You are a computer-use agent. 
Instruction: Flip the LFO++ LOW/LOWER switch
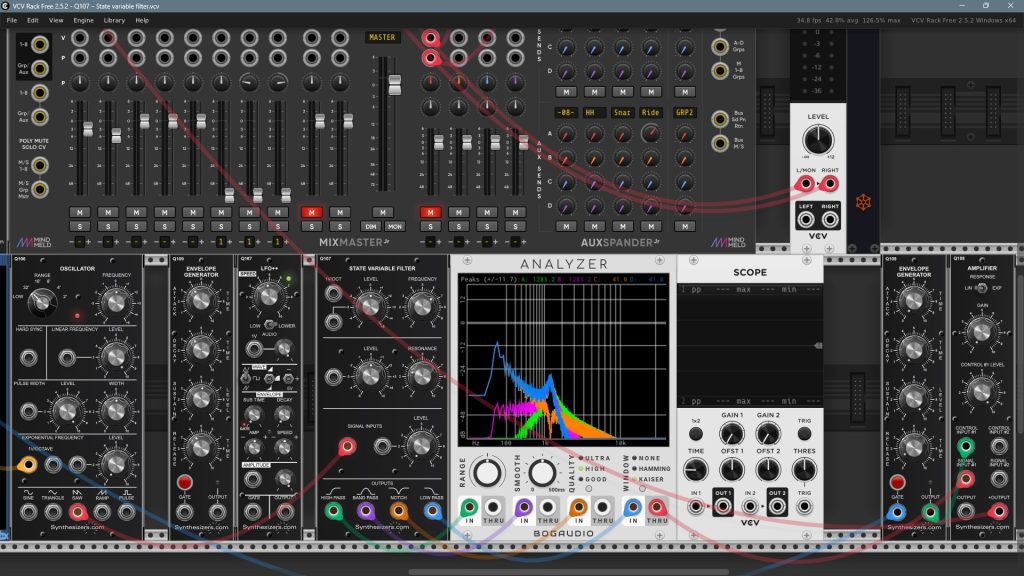click(x=270, y=325)
